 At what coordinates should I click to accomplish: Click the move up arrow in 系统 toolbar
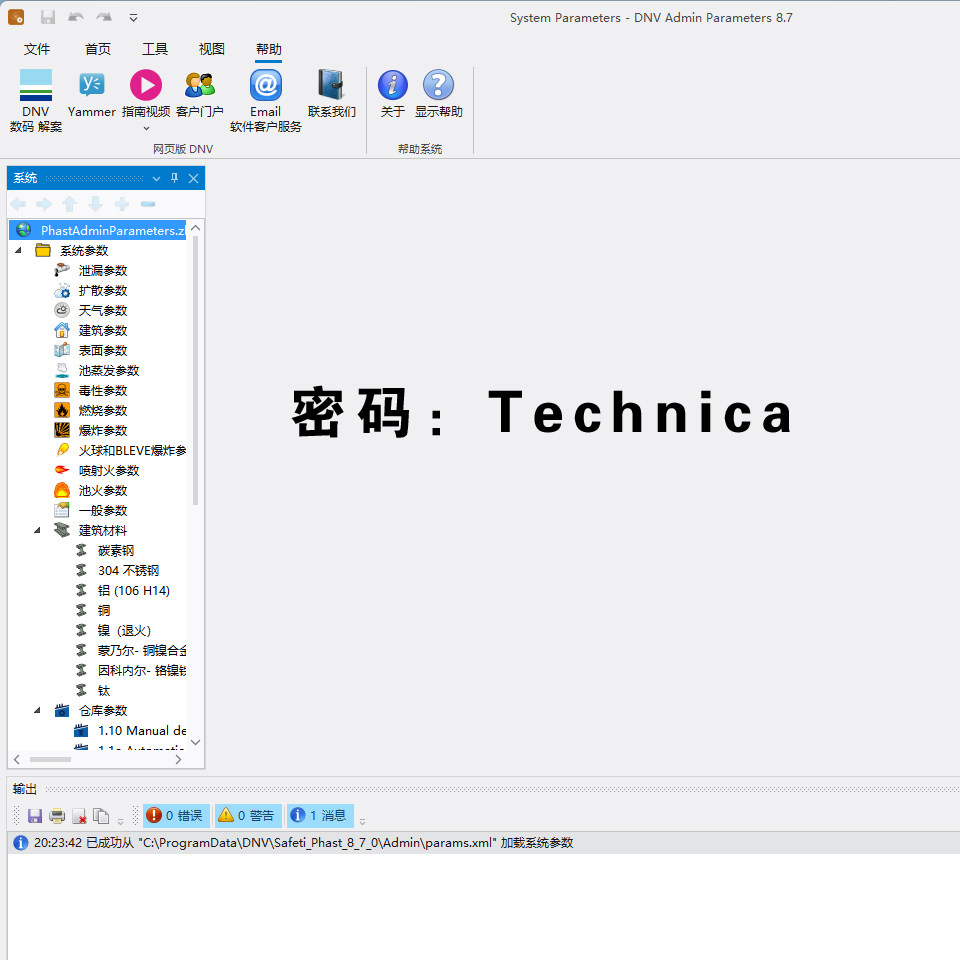[70, 204]
